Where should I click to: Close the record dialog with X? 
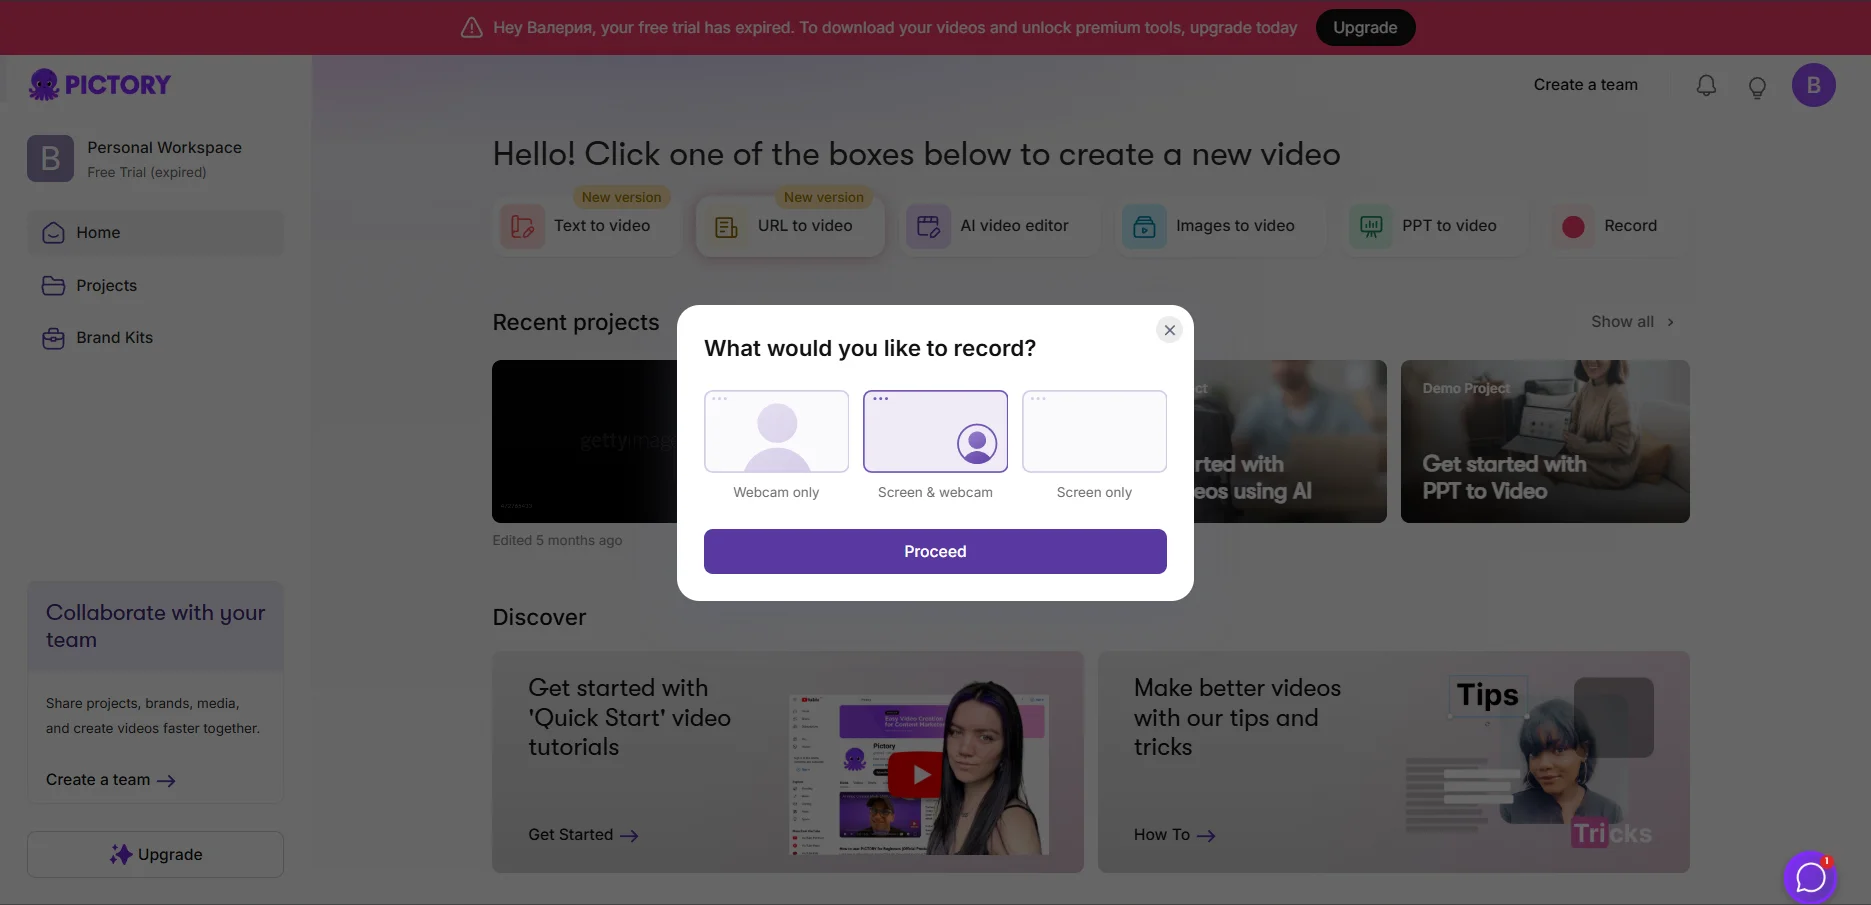pyautogui.click(x=1169, y=330)
